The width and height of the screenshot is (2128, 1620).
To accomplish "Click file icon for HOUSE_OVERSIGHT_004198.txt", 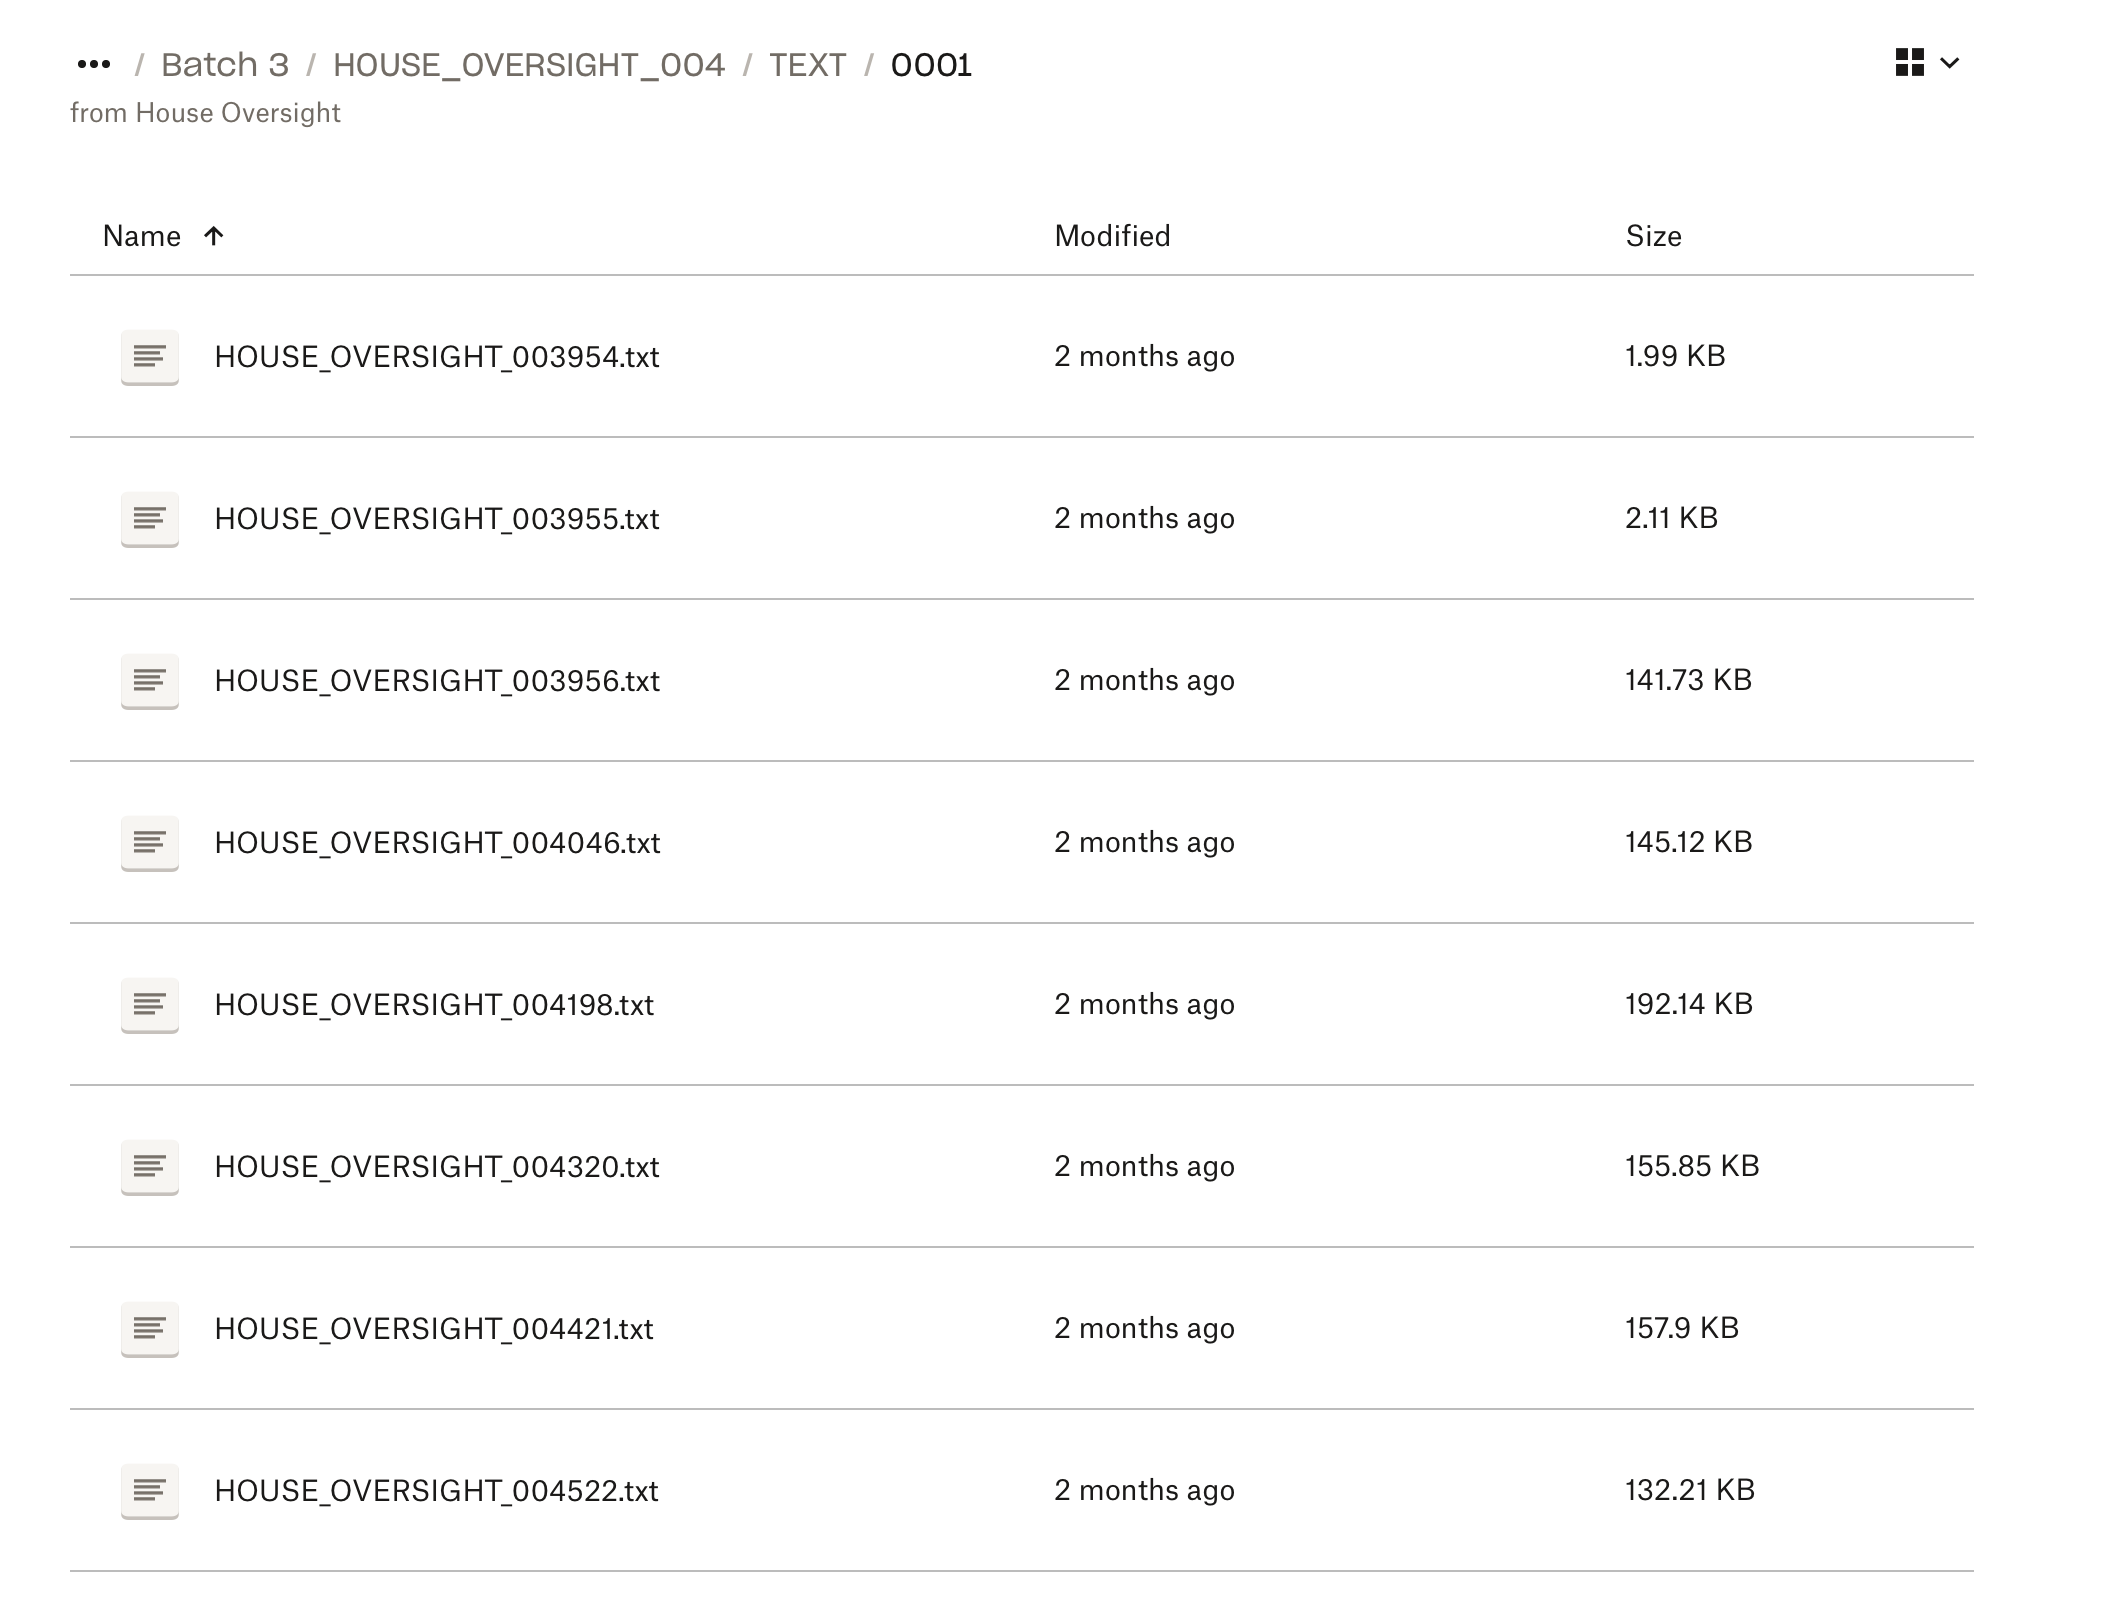I will point(150,1005).
